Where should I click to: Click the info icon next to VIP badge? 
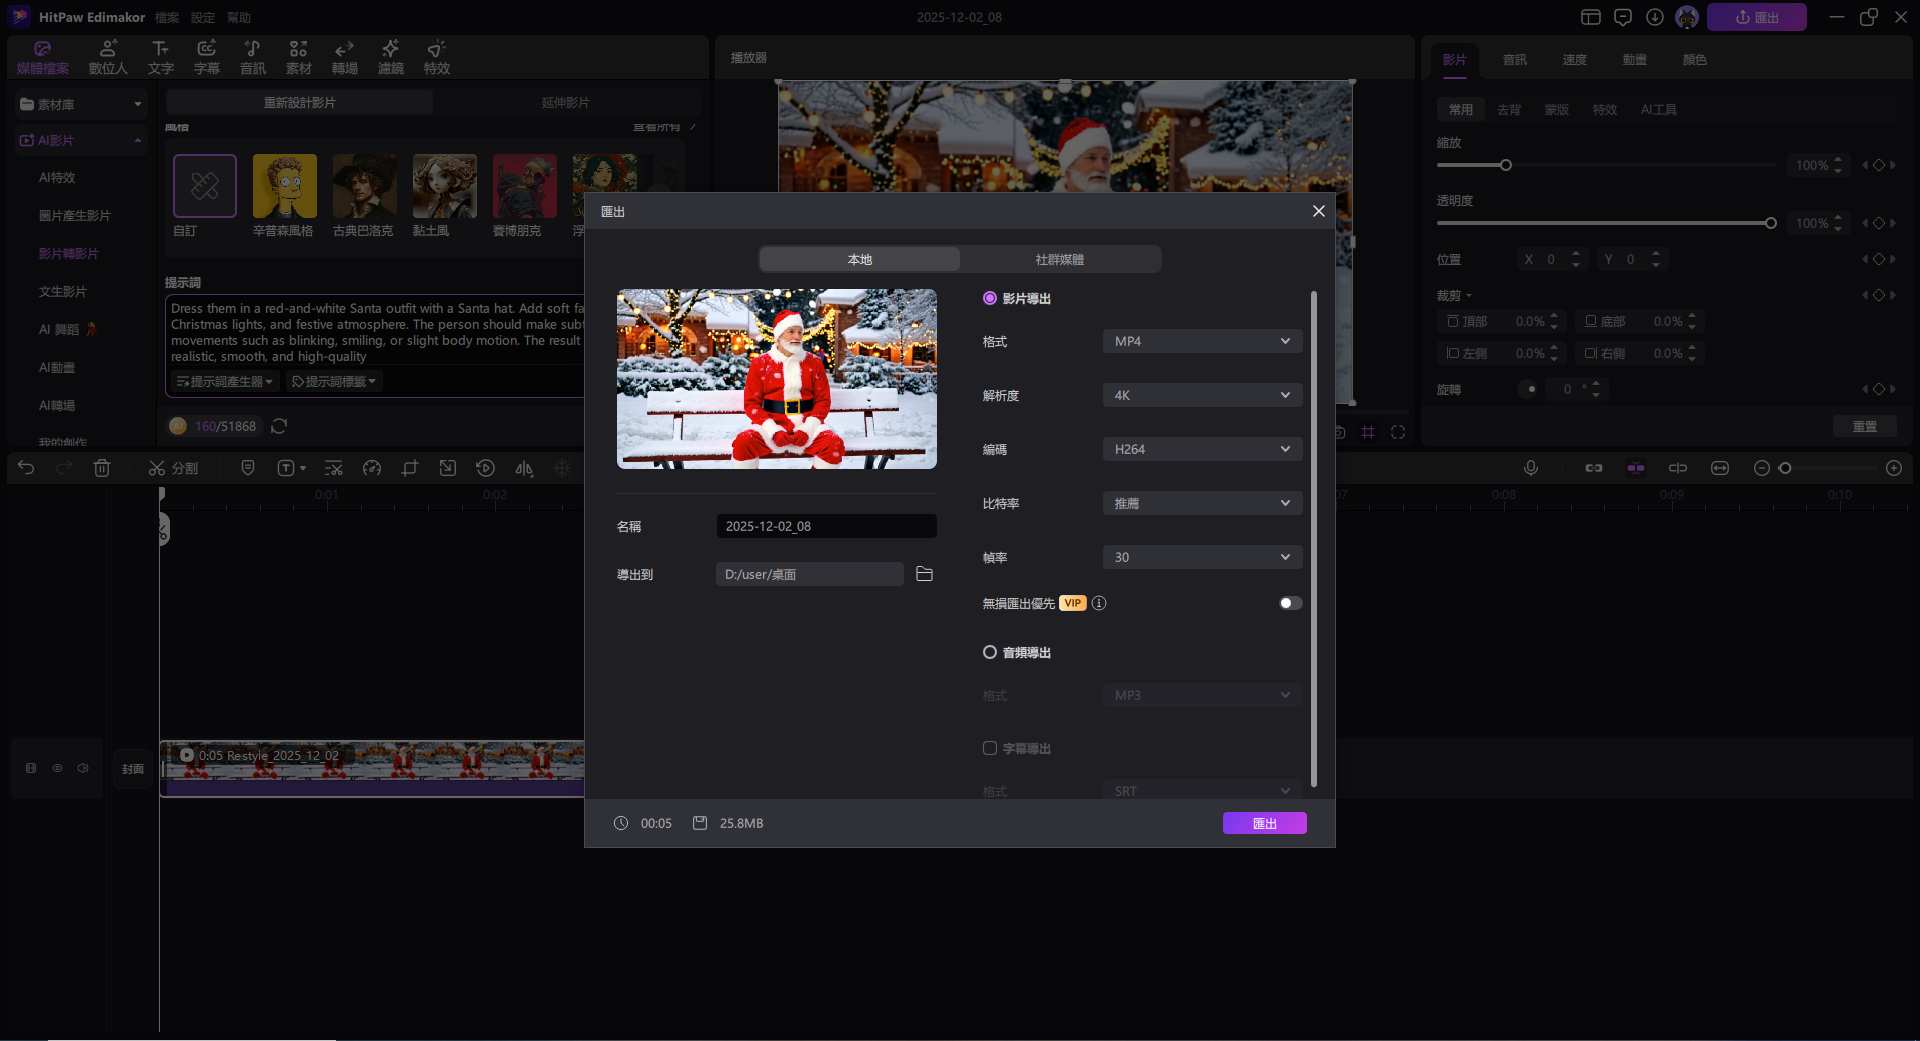click(1099, 603)
